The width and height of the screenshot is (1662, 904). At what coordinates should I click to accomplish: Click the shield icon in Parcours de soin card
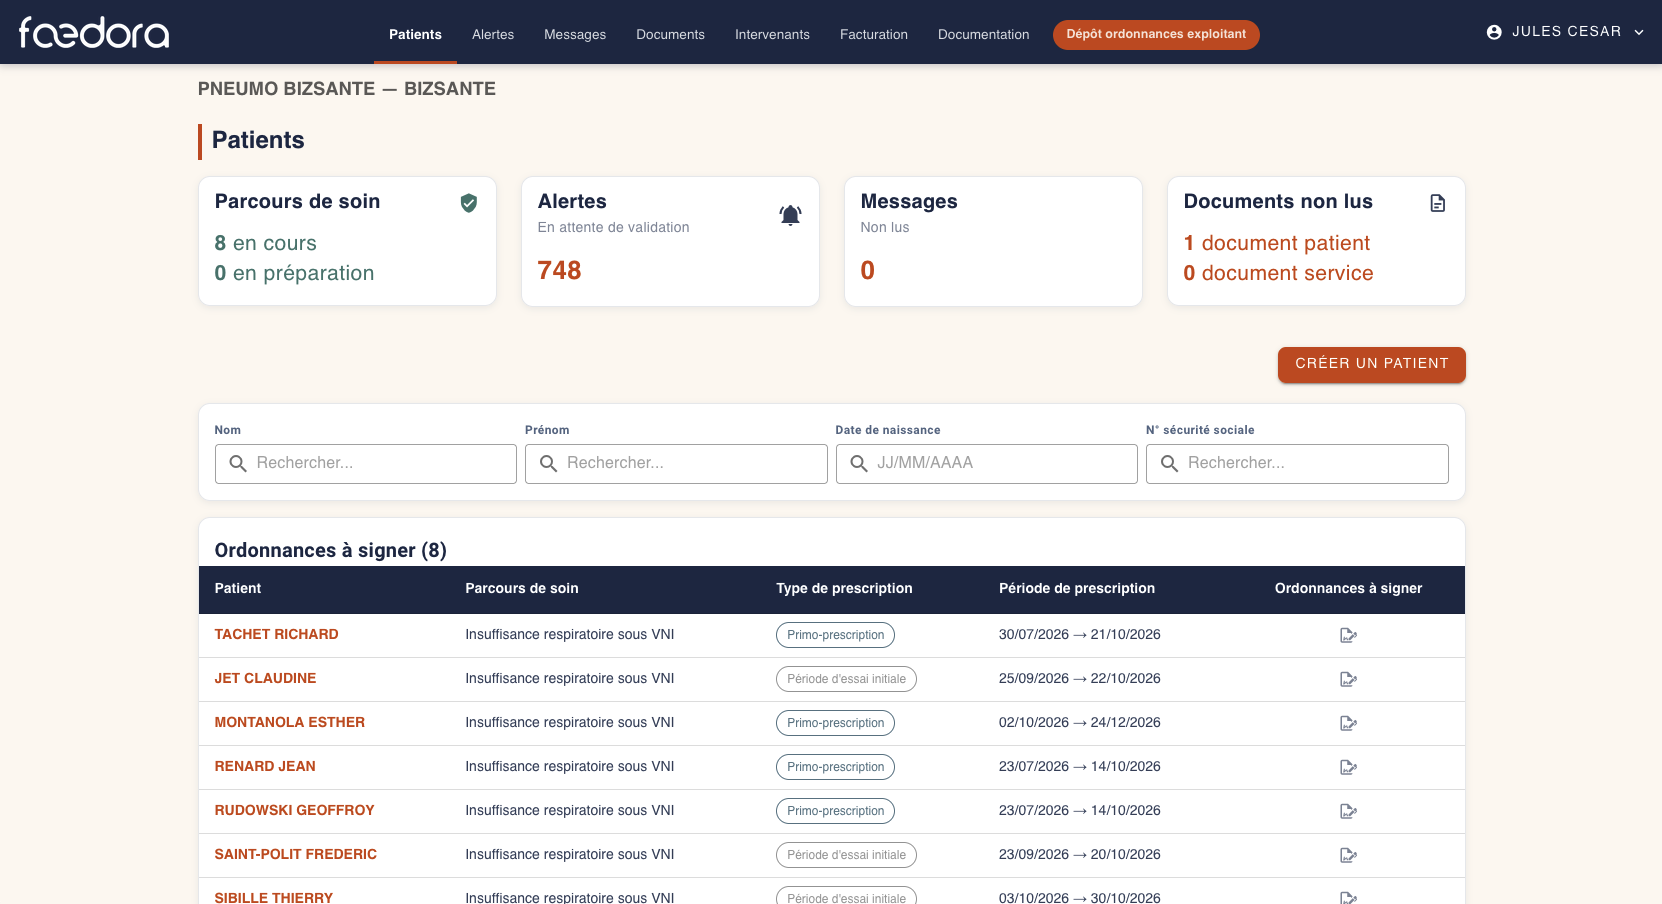(x=468, y=203)
